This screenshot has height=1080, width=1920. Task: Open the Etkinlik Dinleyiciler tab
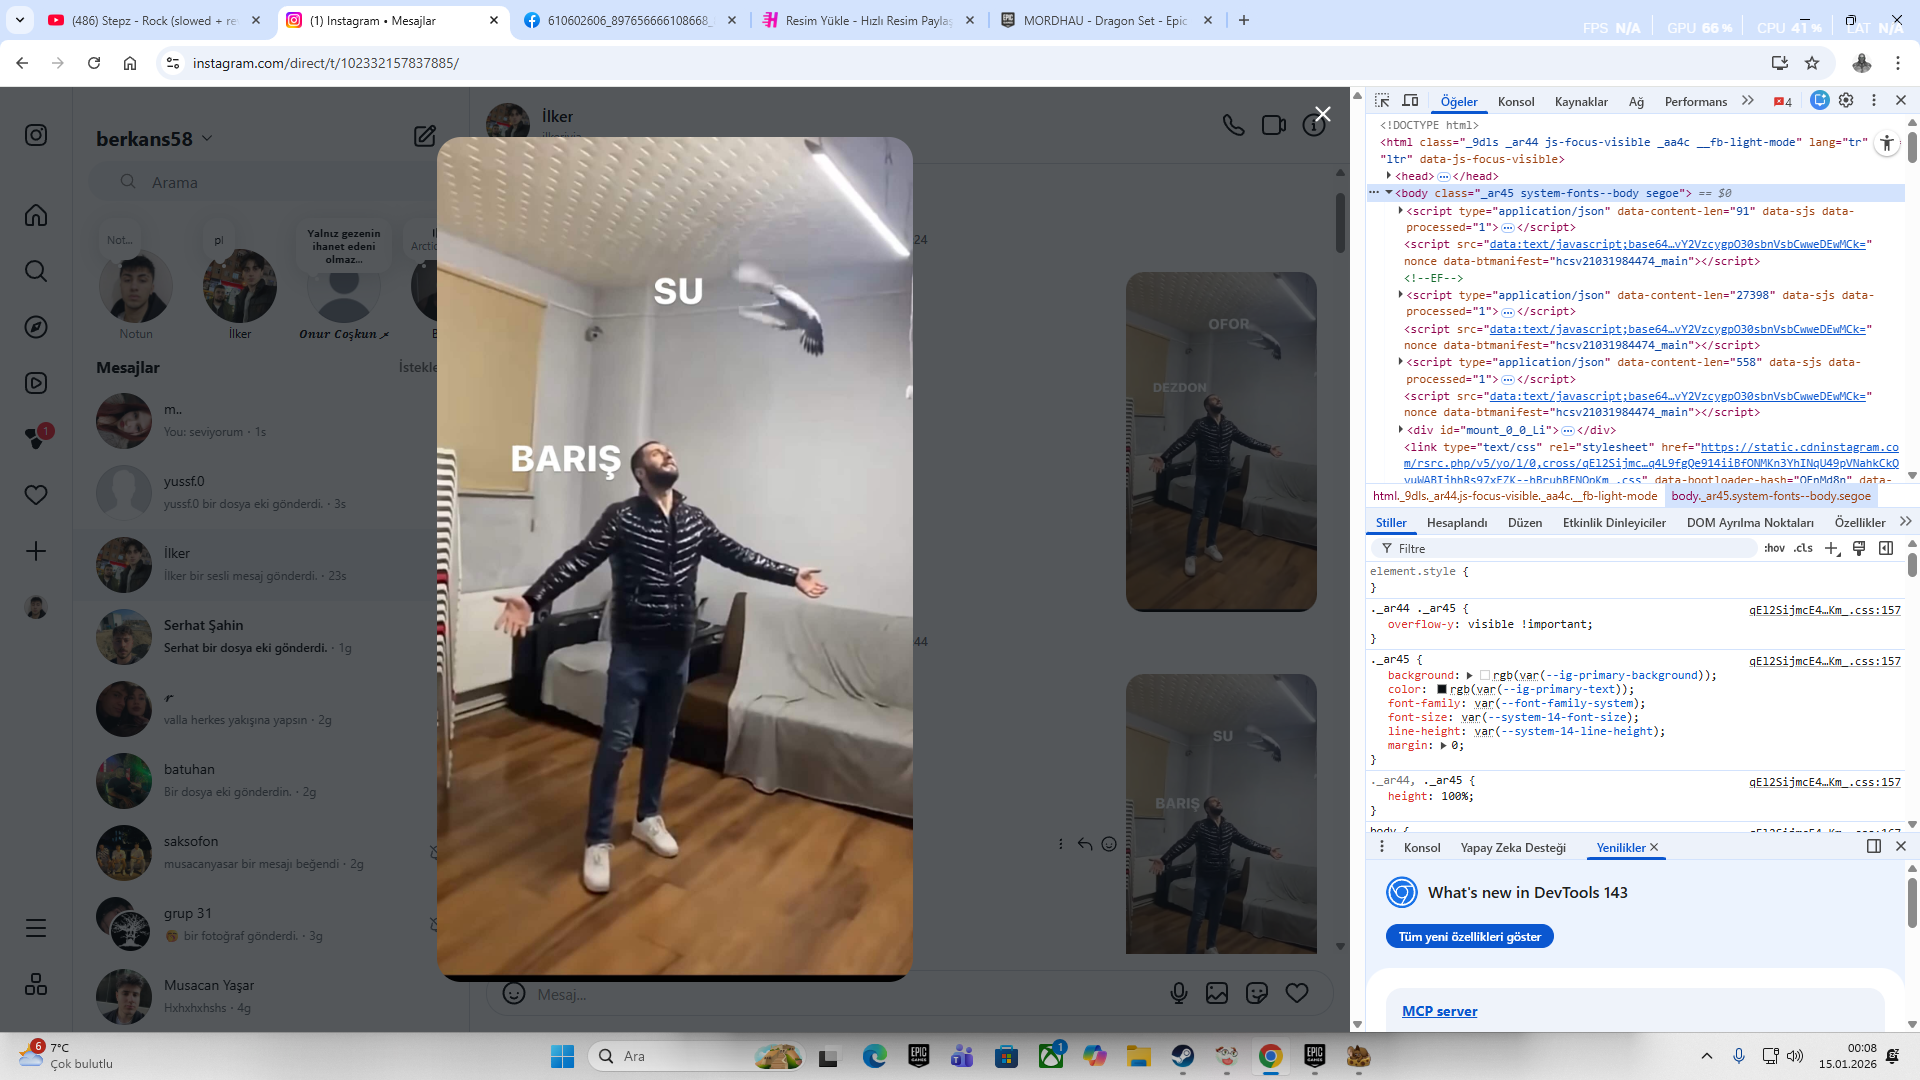point(1614,523)
